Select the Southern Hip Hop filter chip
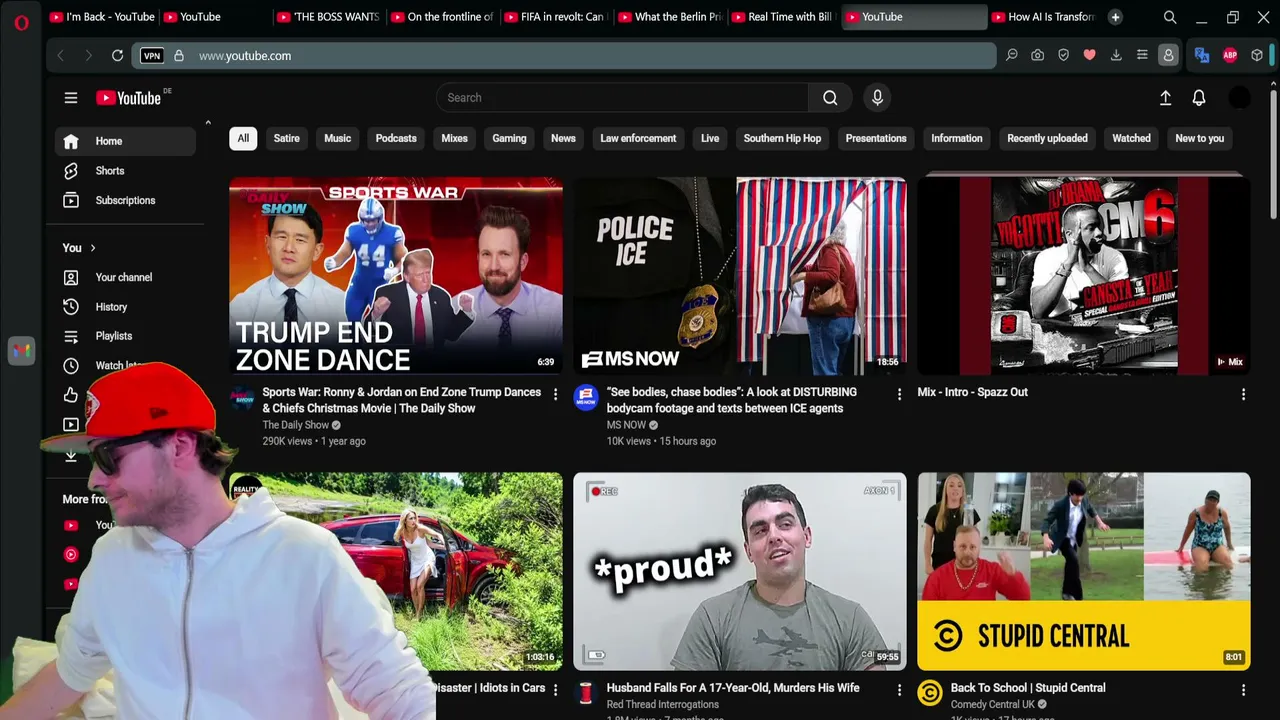Viewport: 1280px width, 720px height. (782, 138)
